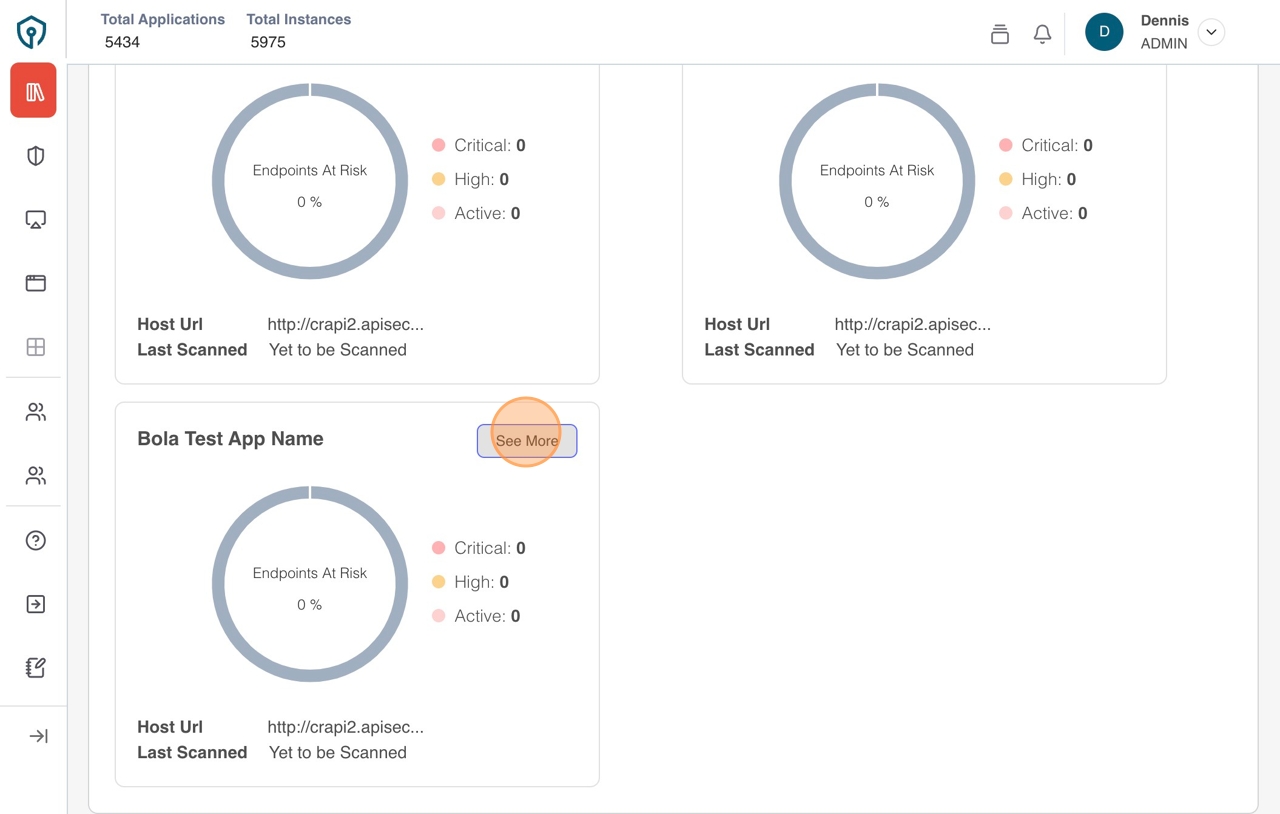Click the Critical red legend dot in Bola card

(438, 548)
